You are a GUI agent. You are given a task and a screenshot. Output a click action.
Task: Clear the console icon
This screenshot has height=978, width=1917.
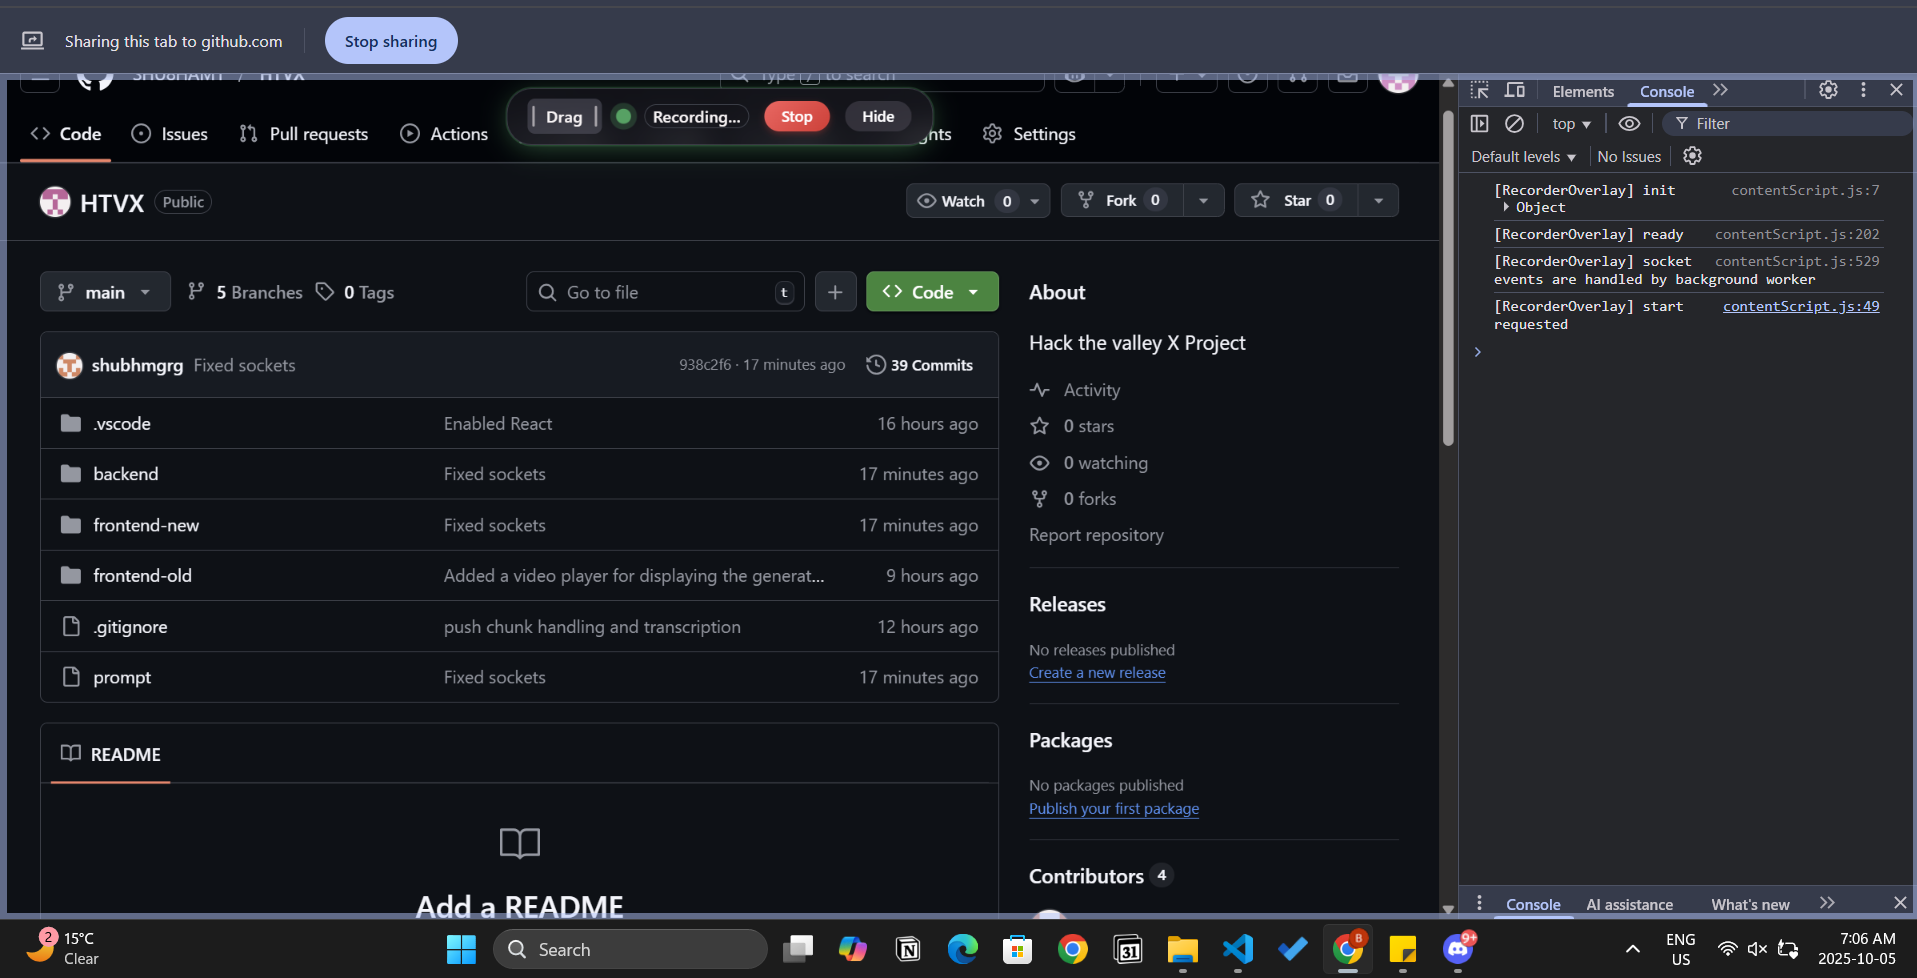pyautogui.click(x=1515, y=124)
